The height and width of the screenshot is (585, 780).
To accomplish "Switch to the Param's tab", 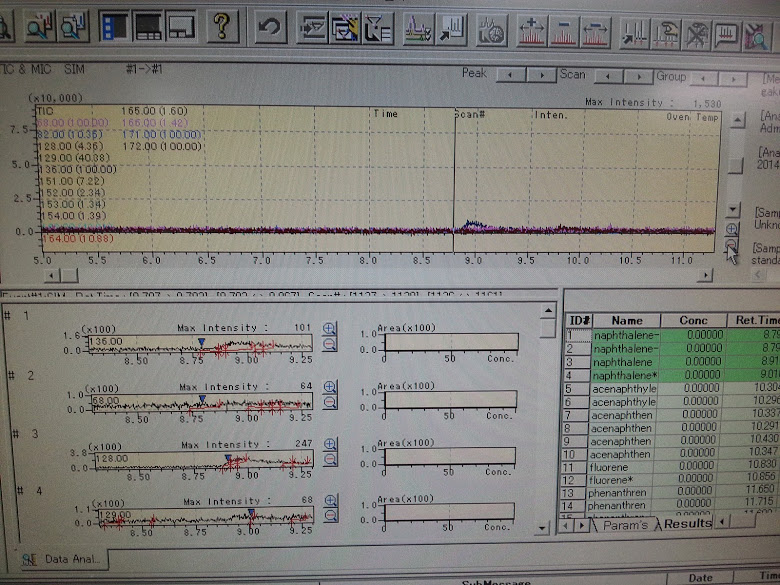I will coord(625,525).
